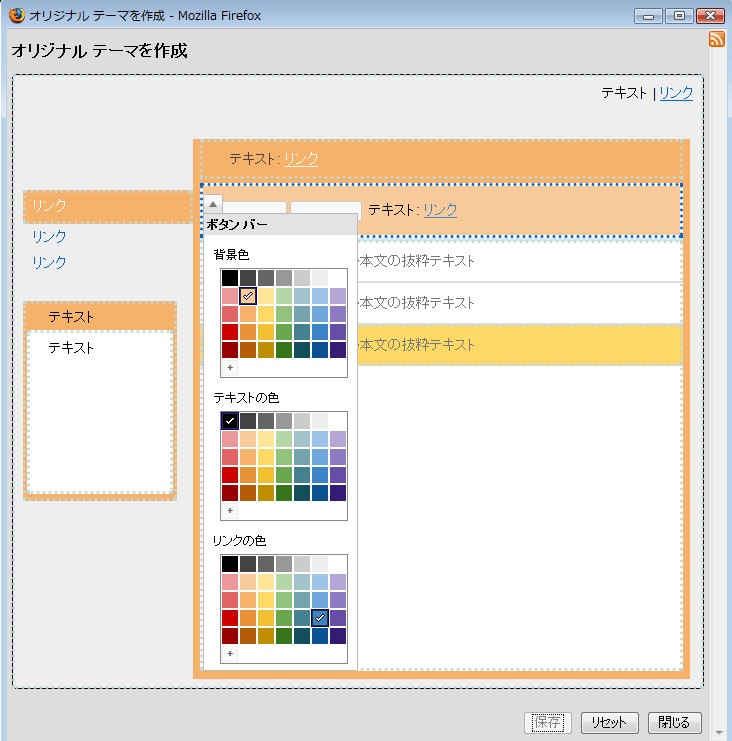Click the Firefox icon in title bar
732x741 pixels.
[17, 15]
